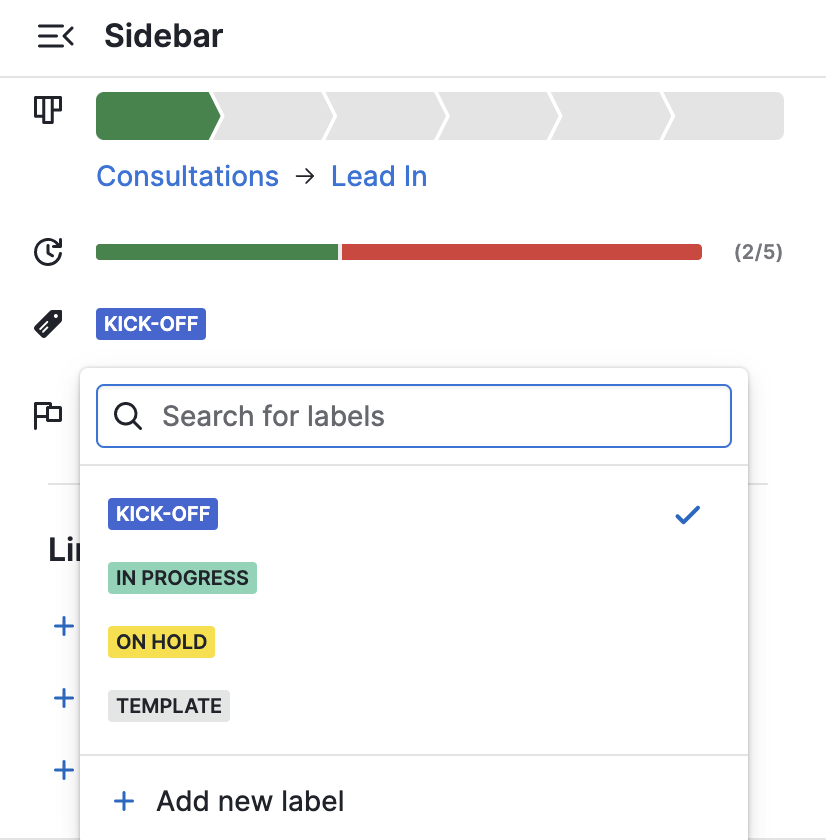The height and width of the screenshot is (840, 826).
Task: Click the Lead In stage link
Action: coord(378,176)
